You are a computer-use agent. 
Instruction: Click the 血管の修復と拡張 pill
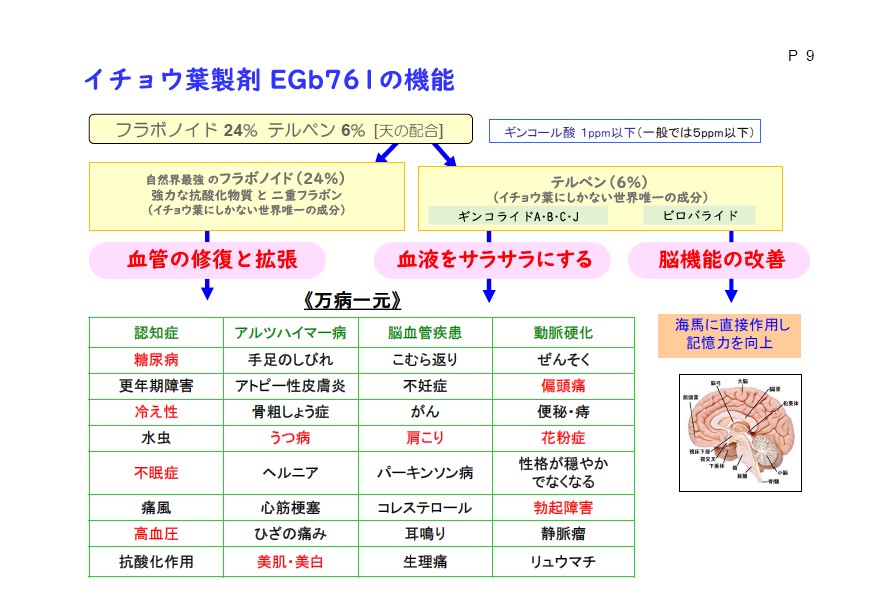click(x=207, y=260)
